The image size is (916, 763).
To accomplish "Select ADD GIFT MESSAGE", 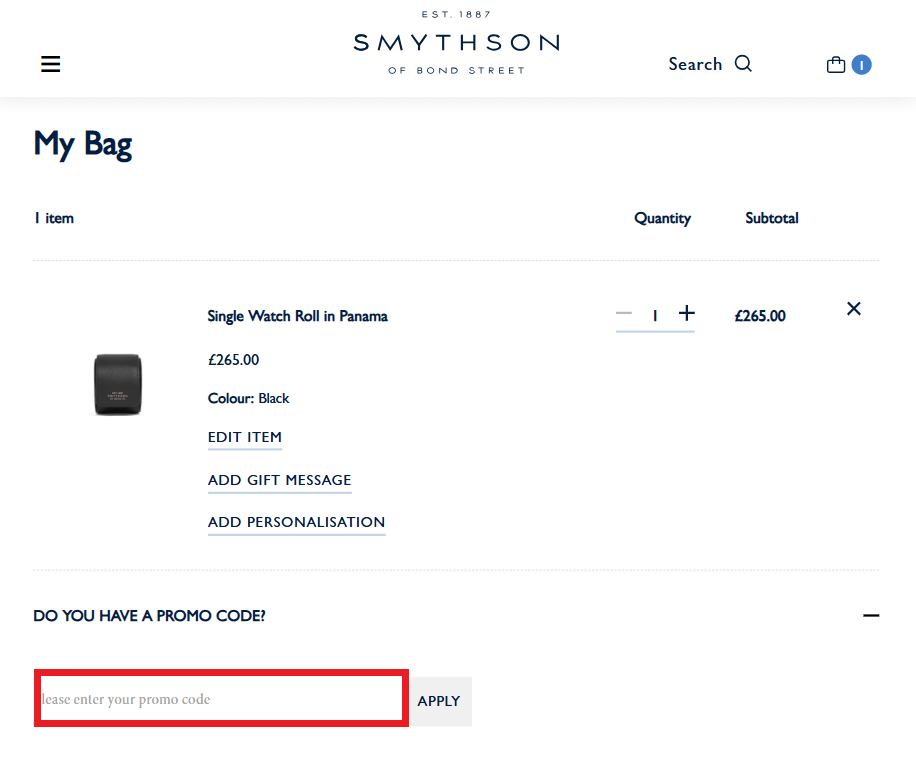I will coord(279,480).
